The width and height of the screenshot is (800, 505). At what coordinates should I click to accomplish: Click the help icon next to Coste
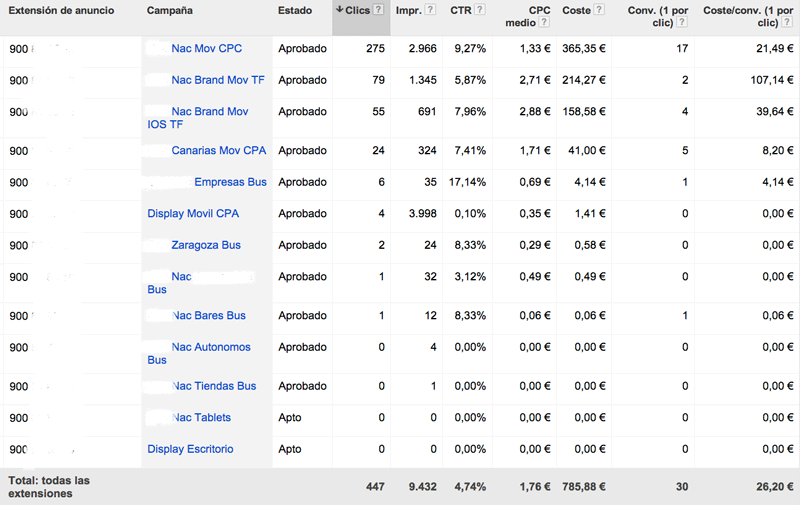click(x=599, y=10)
